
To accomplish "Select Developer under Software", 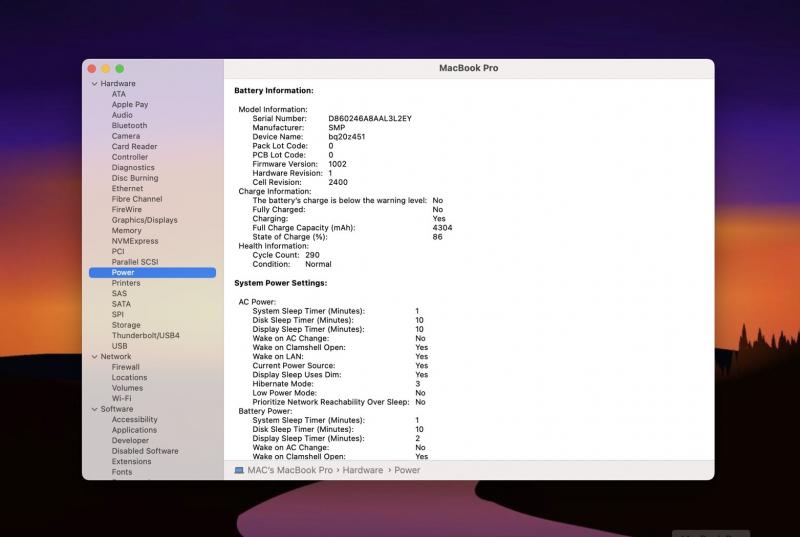I will [130, 441].
